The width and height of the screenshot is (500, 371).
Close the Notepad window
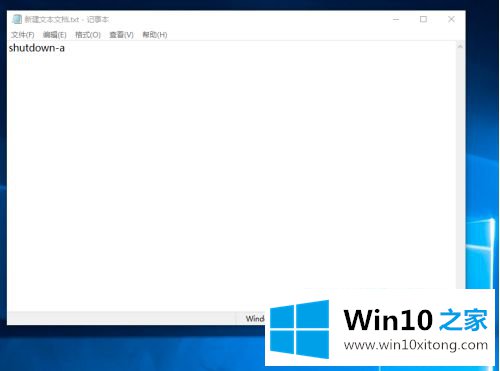[451, 19]
